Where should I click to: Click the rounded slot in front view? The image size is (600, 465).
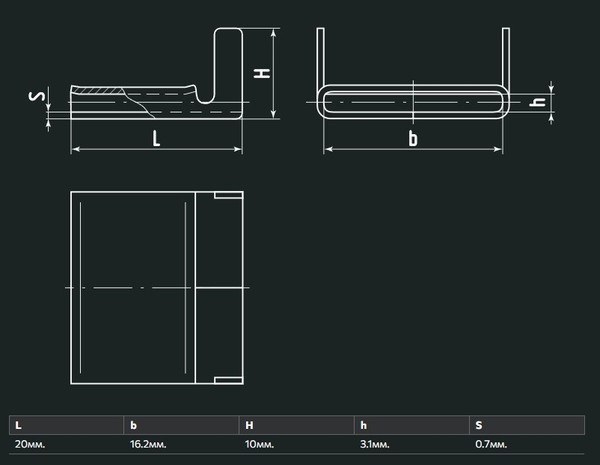coord(412,102)
